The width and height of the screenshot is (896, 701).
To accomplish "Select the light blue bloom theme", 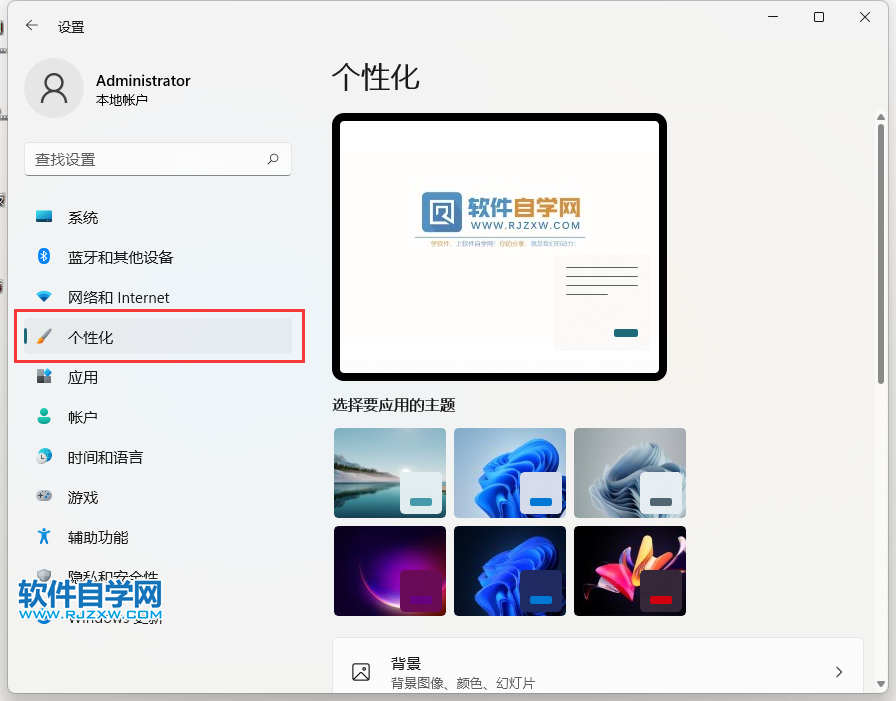I will tap(509, 472).
